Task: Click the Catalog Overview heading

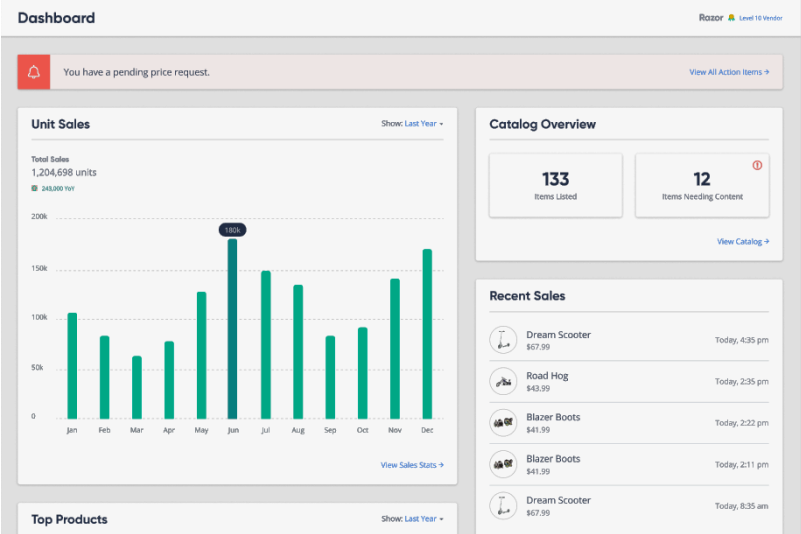Action: [x=543, y=124]
